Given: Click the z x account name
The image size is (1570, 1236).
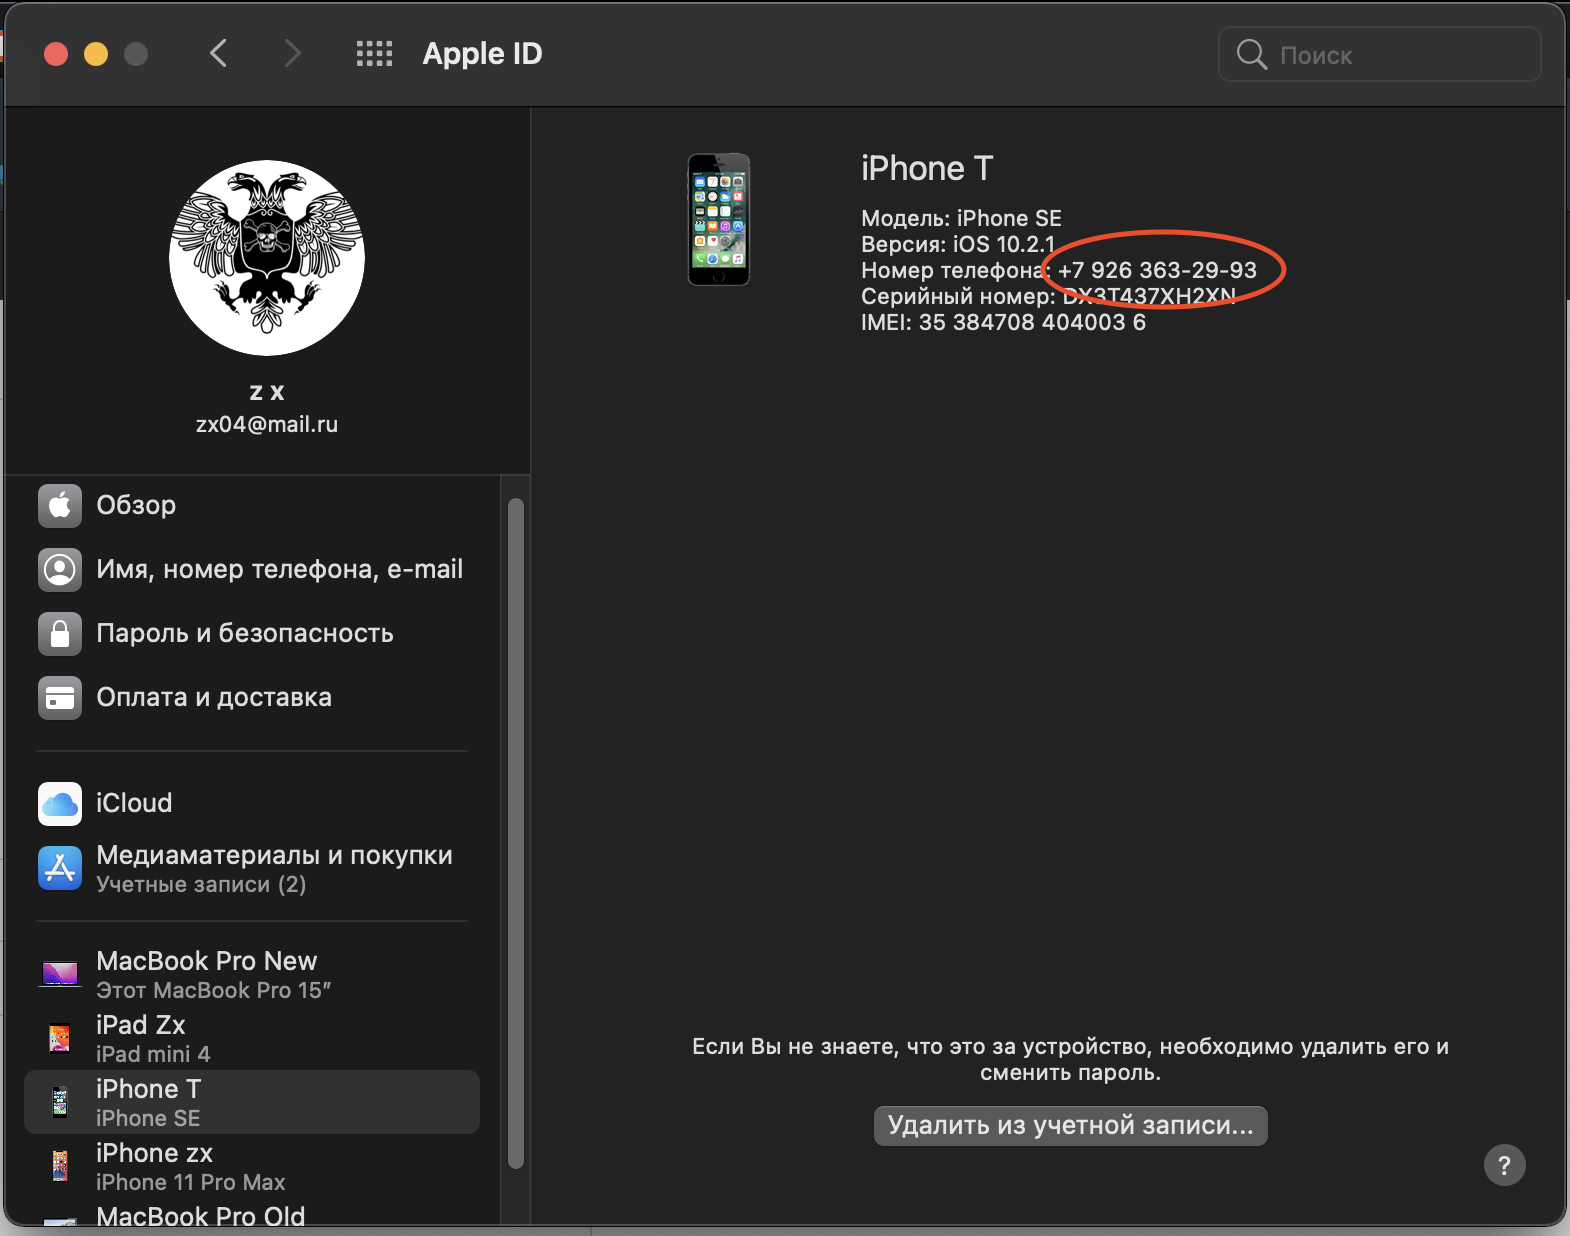Looking at the screenshot, I should point(267,391).
